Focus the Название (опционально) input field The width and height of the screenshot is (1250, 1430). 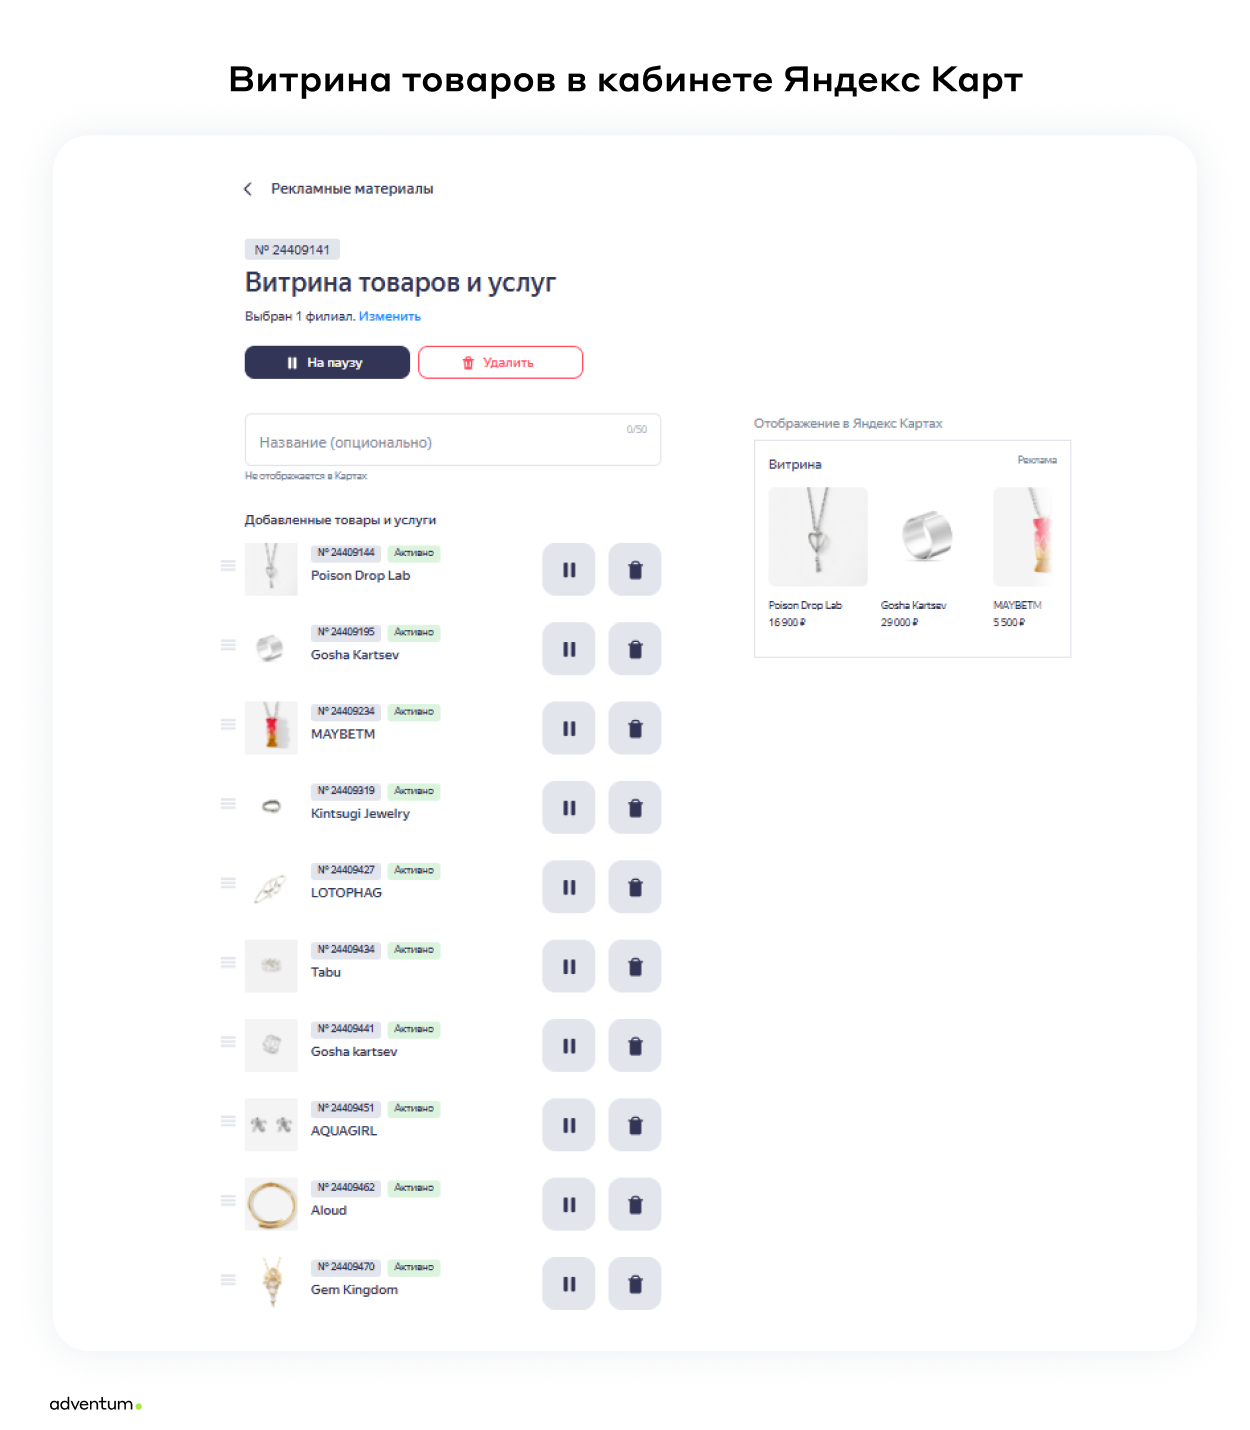point(452,441)
